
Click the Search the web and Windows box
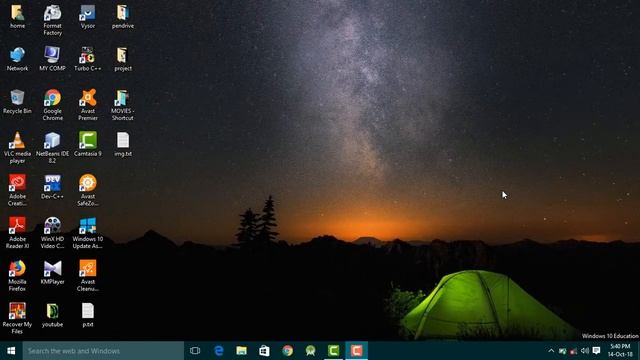[x=103, y=351]
